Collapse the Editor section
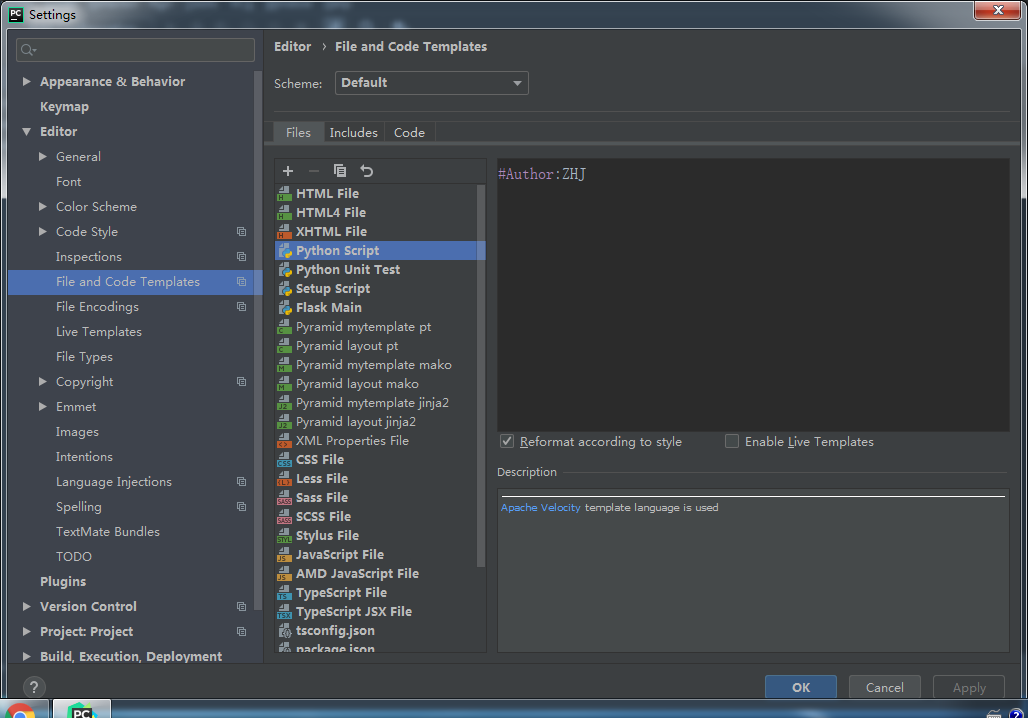The height and width of the screenshot is (718, 1028). (x=26, y=131)
